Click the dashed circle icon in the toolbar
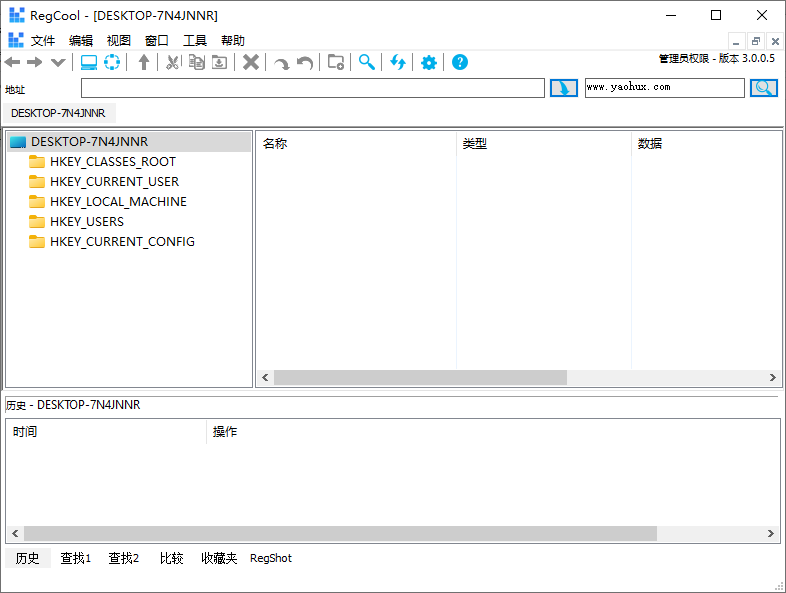Screen dimensions: 786x593 click(112, 62)
